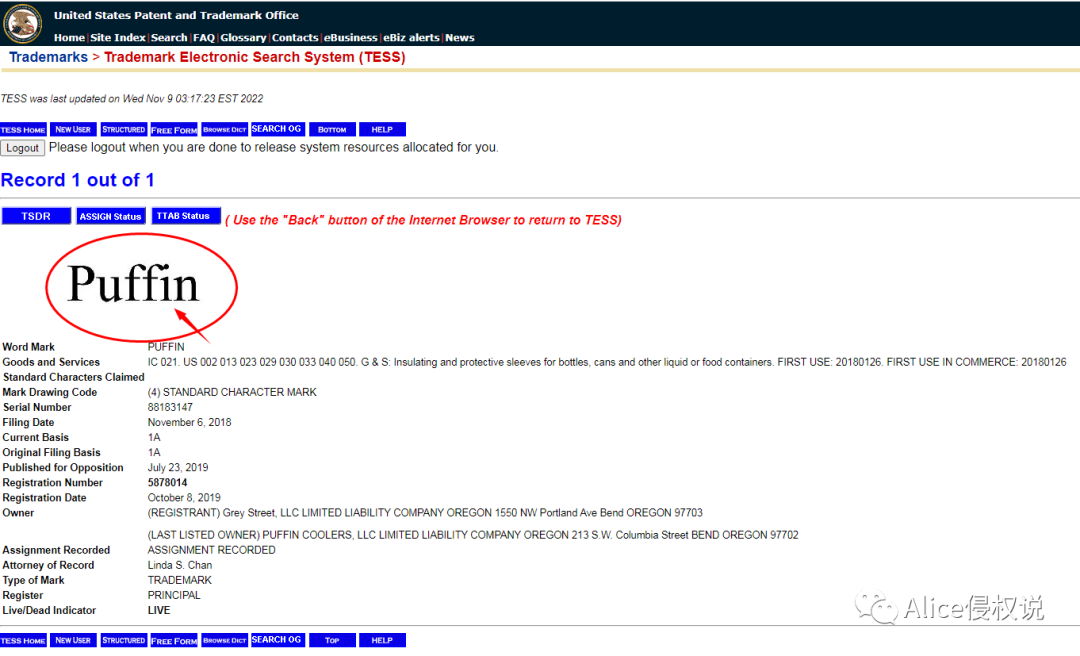1080x656 pixels.
Task: Click the Logout button
Action: [23, 148]
